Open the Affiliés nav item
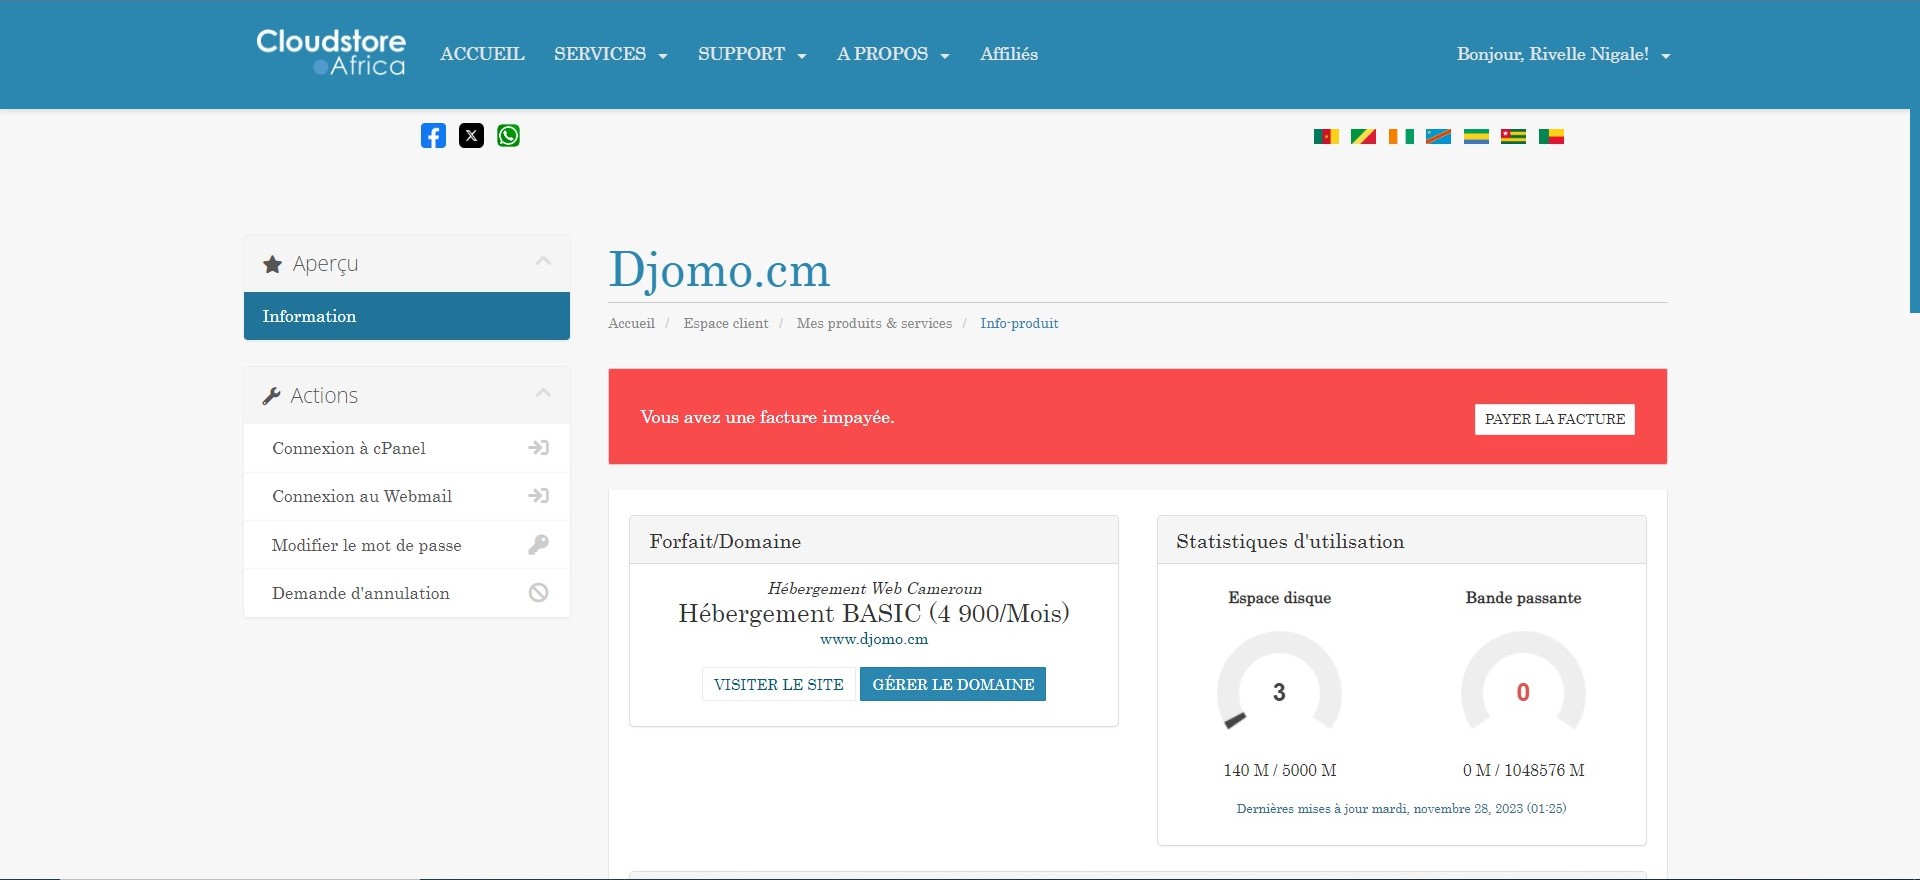Screen dimensions: 1920x880 [1009, 54]
